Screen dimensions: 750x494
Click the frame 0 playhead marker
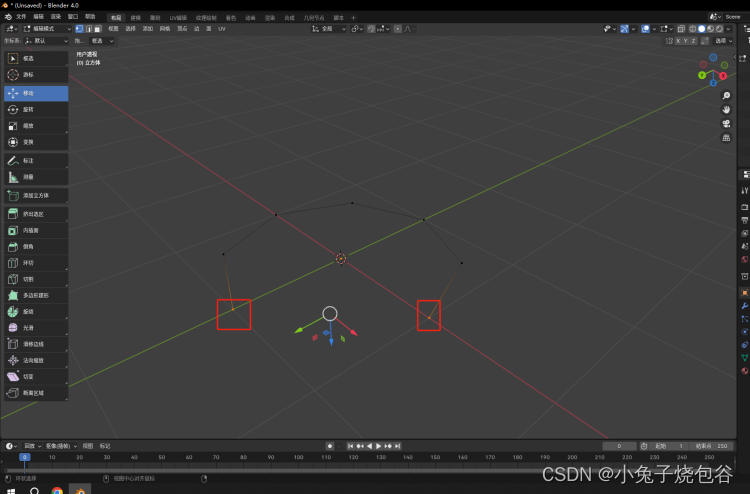pos(24,457)
